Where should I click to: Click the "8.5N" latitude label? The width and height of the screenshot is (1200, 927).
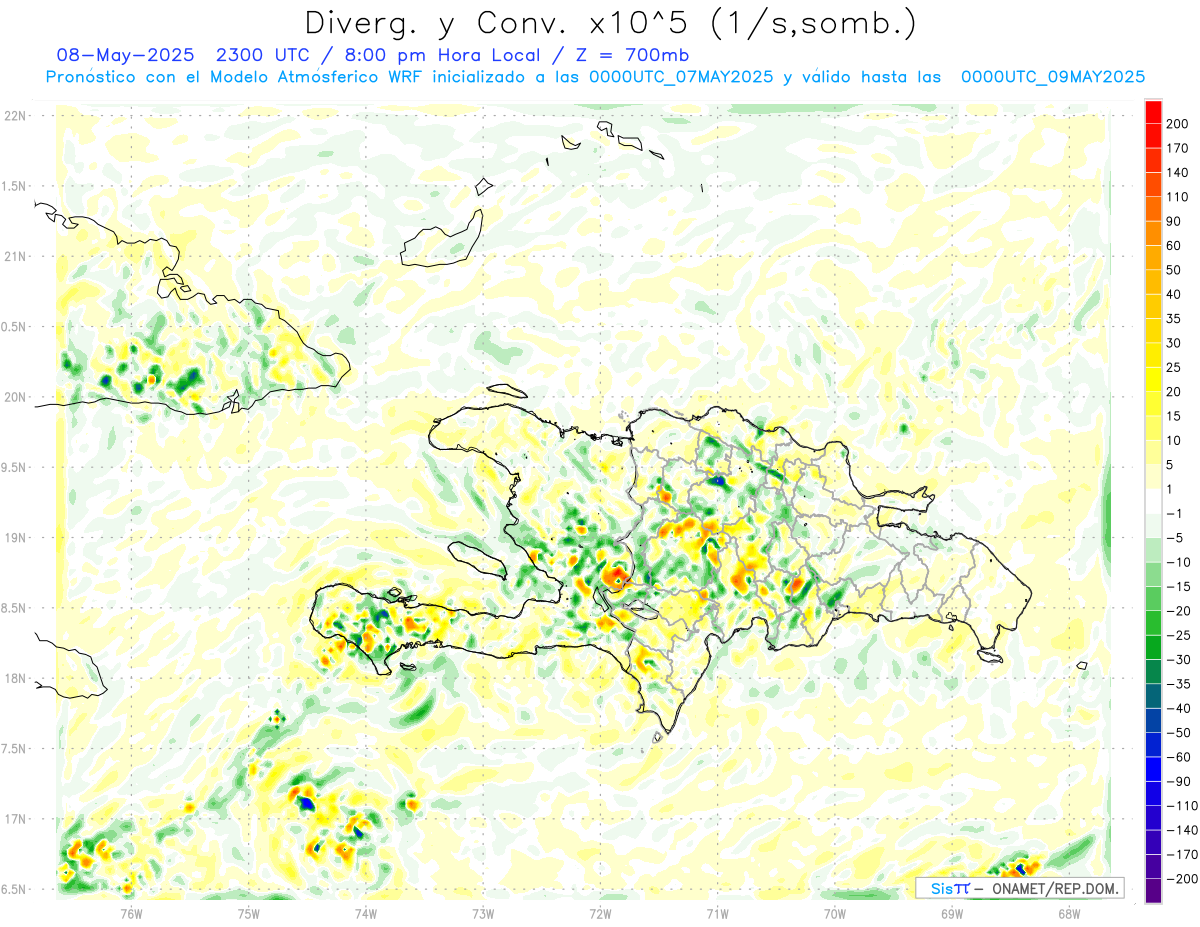[x=15, y=608]
